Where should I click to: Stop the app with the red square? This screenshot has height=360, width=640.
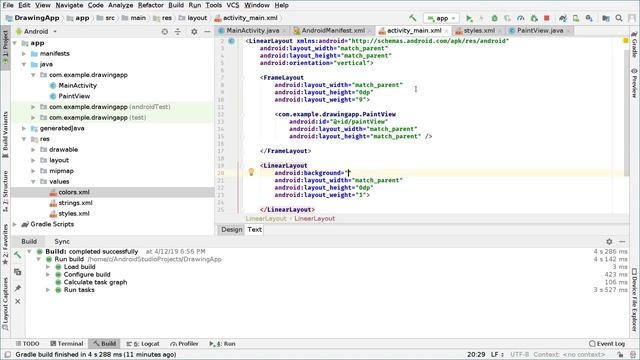coord(547,18)
